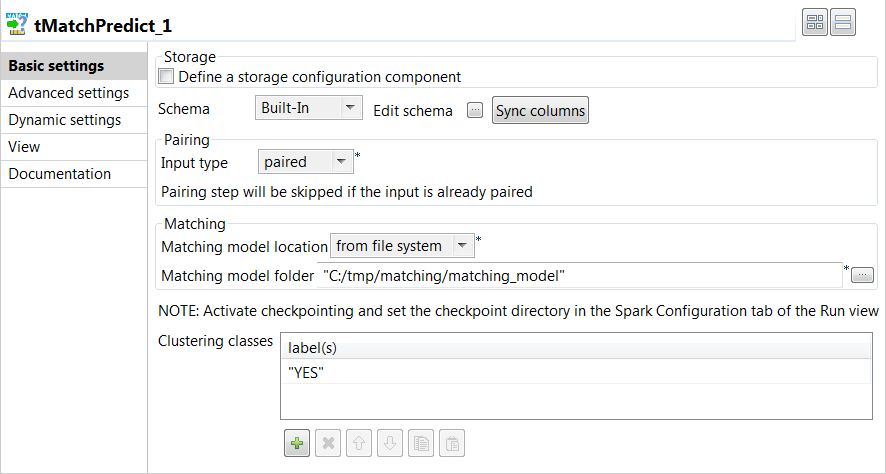
Task: Open the Input type paired dropdown
Action: click(304, 162)
